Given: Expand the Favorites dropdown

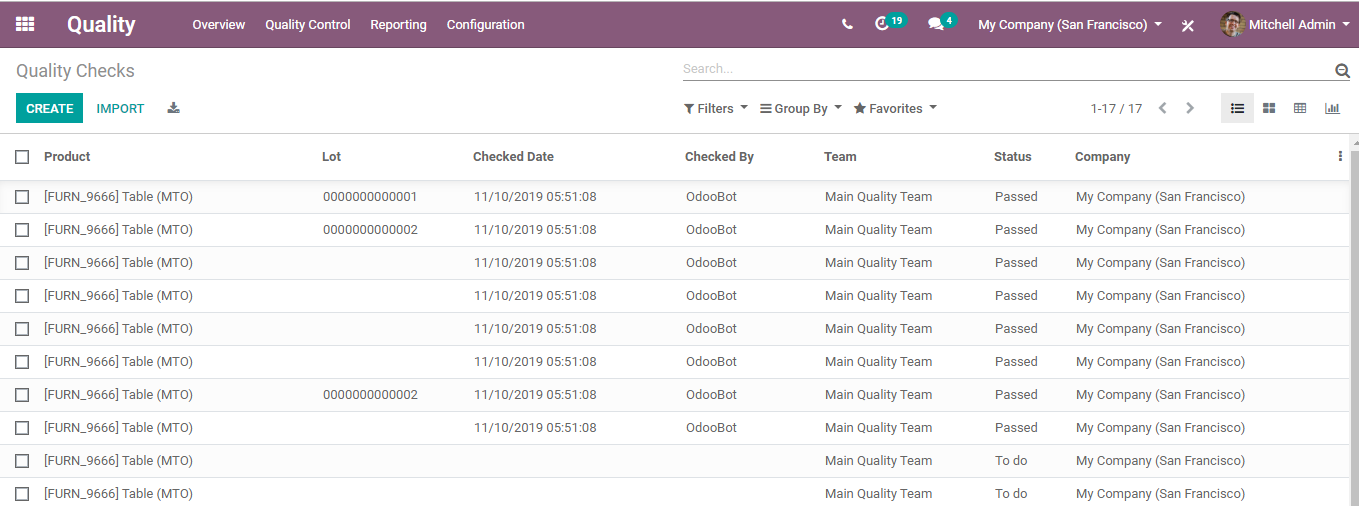Looking at the screenshot, I should pos(895,108).
